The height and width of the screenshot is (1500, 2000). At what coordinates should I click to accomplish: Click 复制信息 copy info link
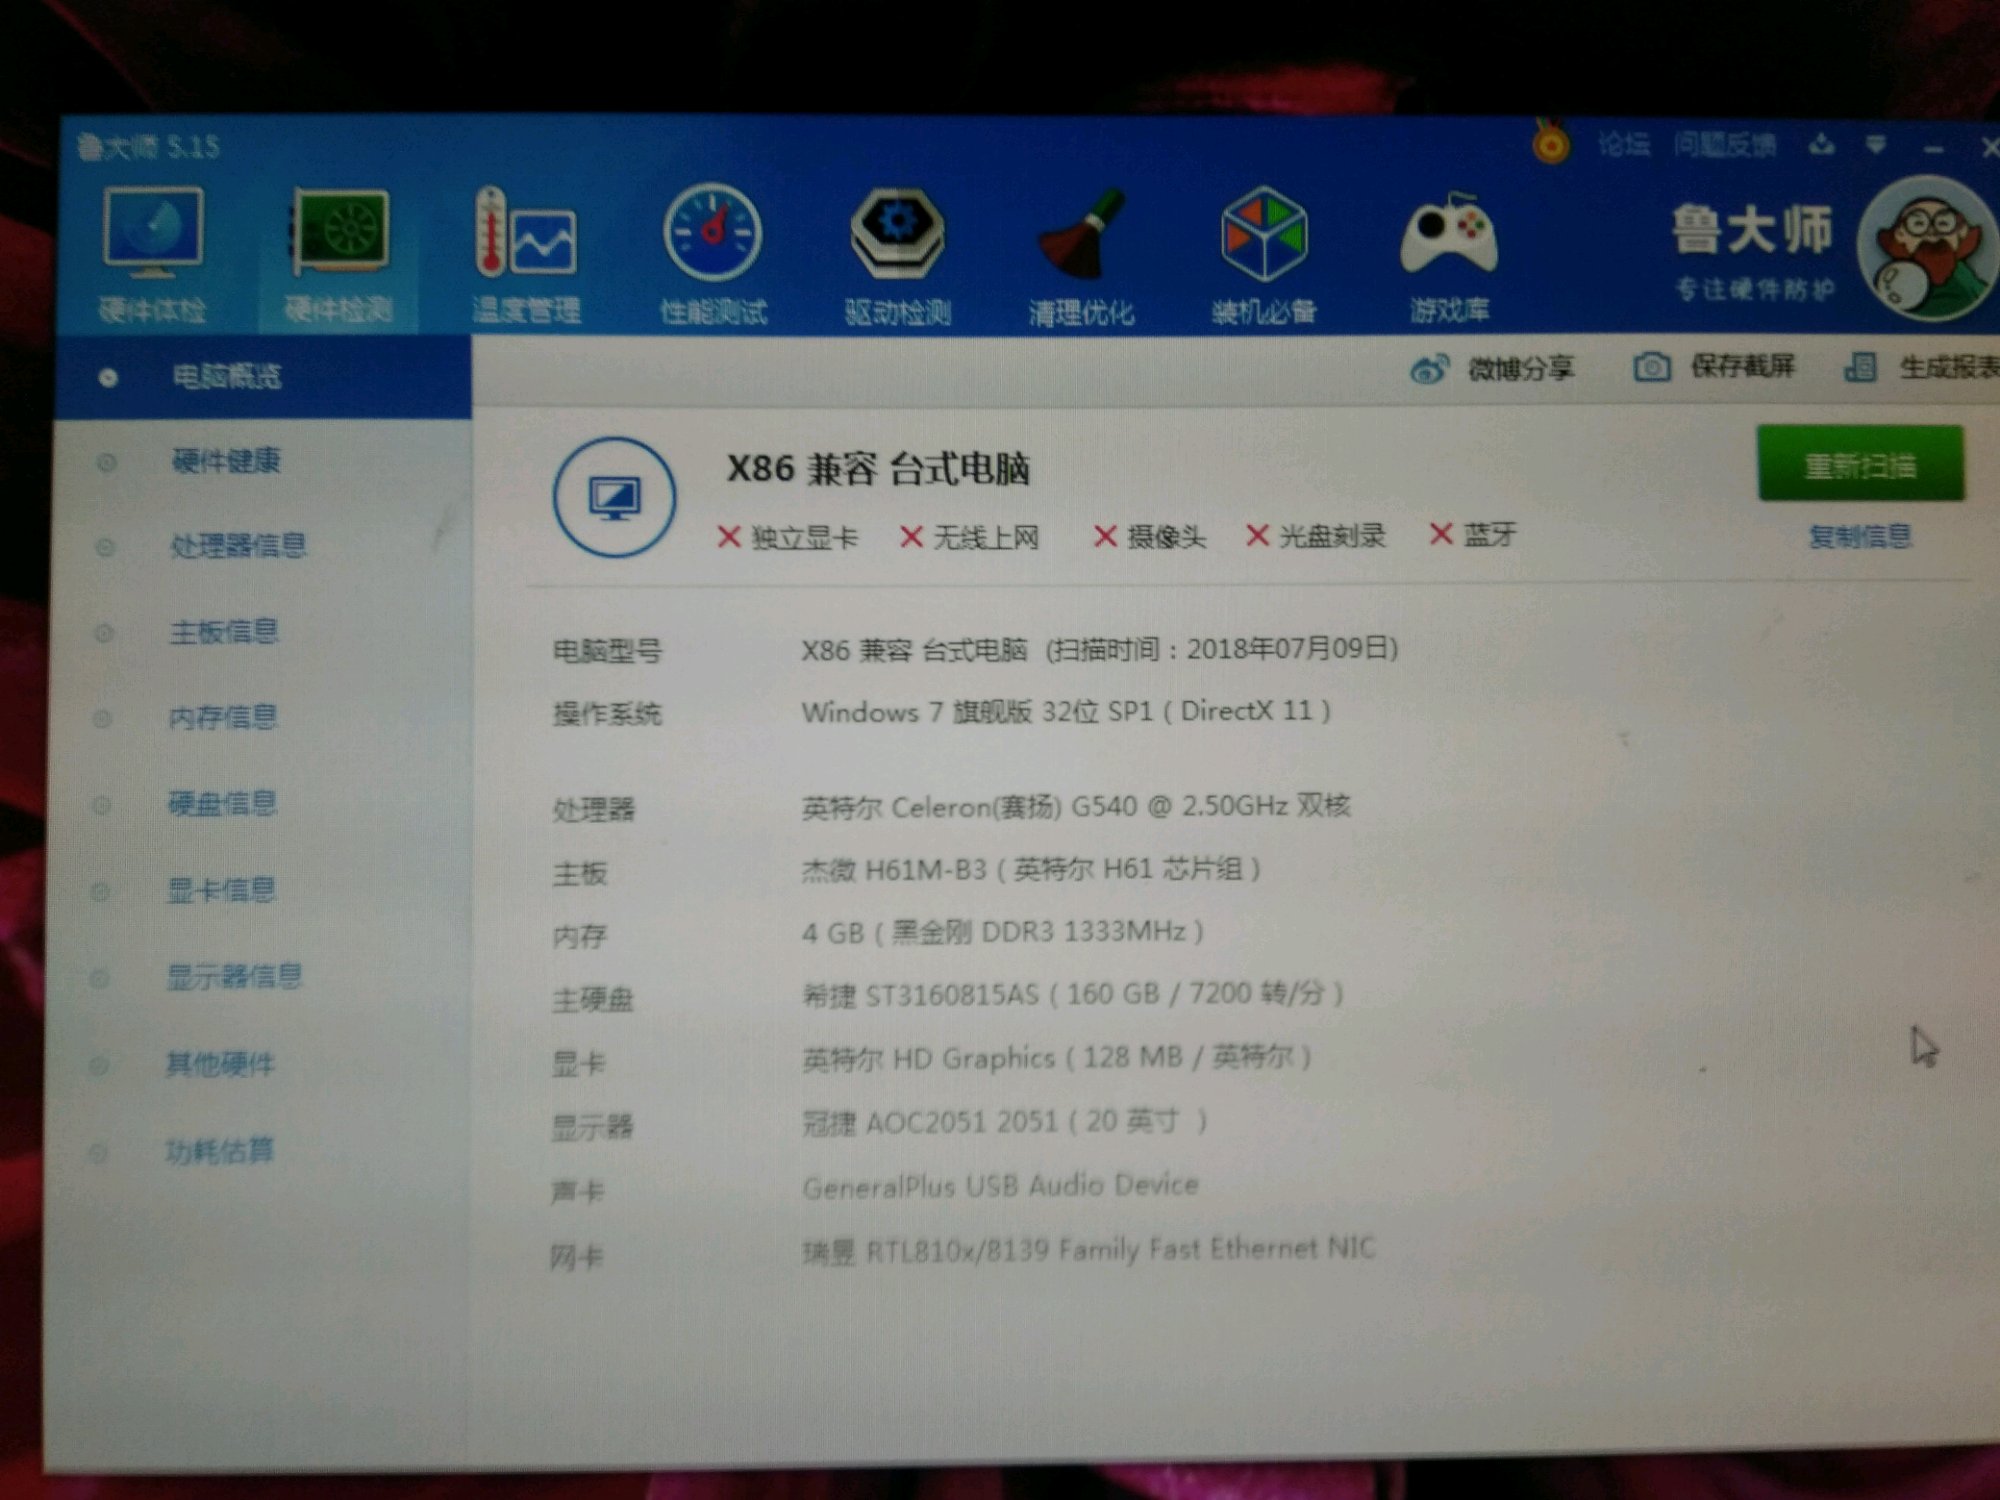[1859, 537]
